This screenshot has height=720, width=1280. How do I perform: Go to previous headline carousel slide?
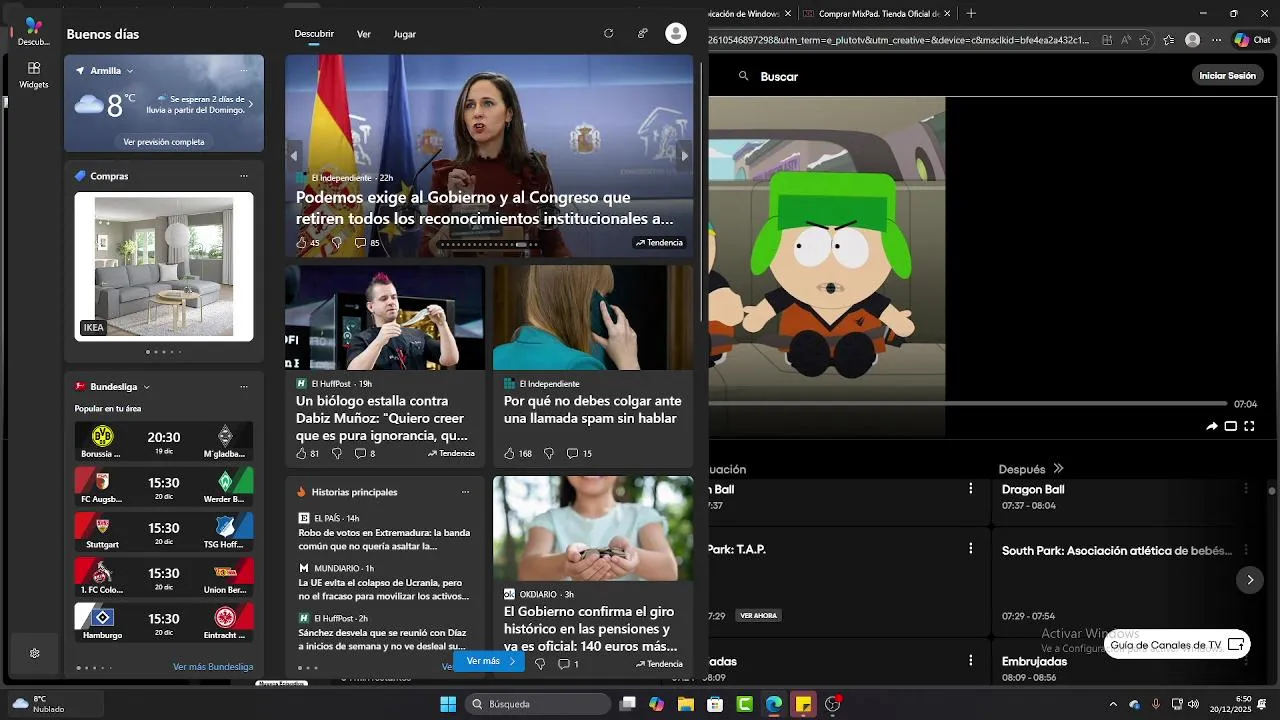294,156
